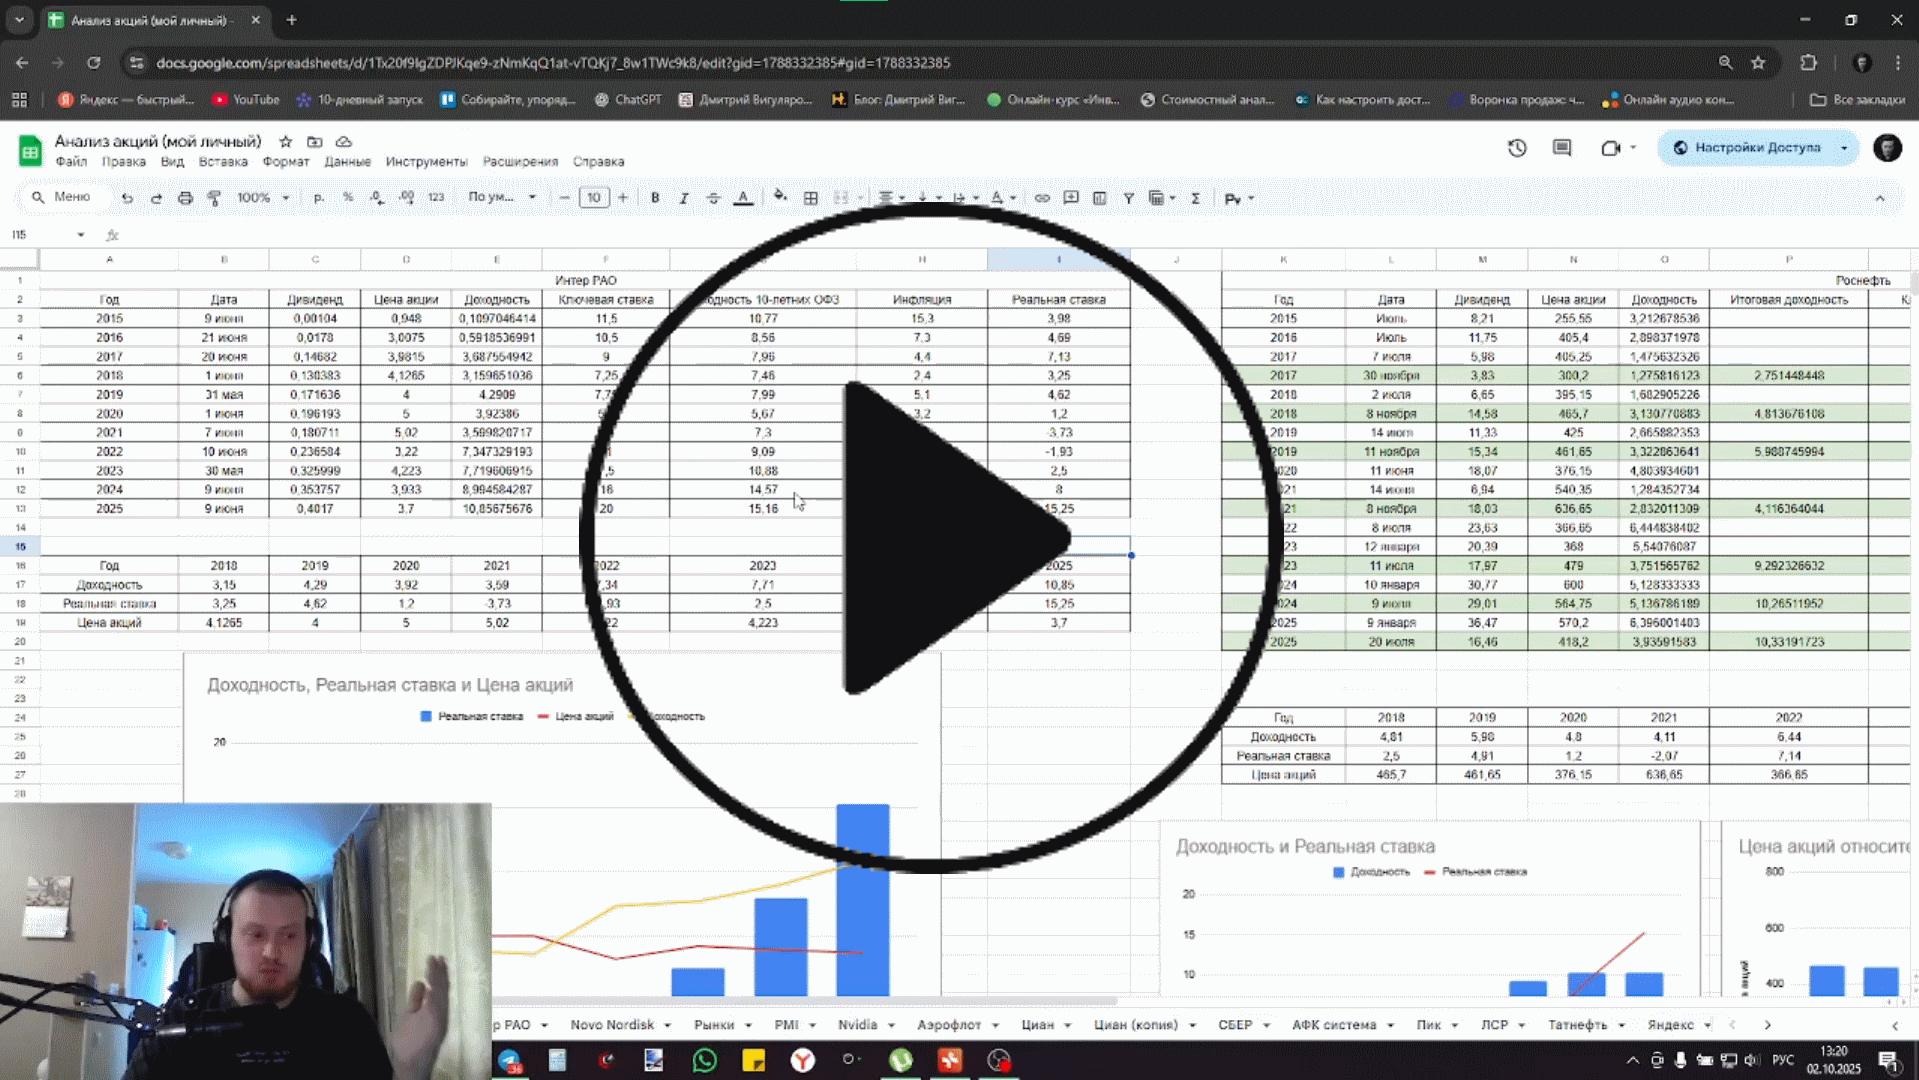The height and width of the screenshot is (1080, 1919).
Task: Click the print icon
Action: coord(185,198)
